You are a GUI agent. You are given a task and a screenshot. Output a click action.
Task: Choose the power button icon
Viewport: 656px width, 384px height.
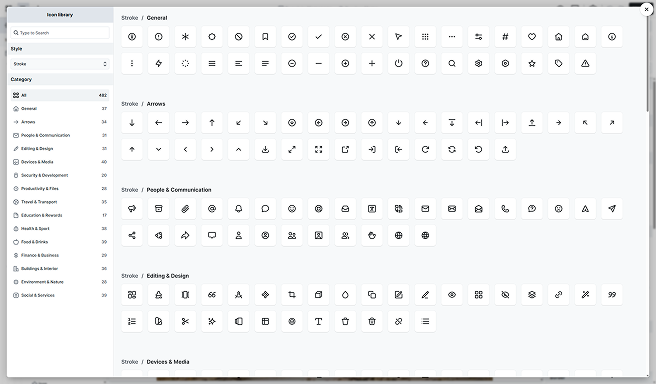pyautogui.click(x=398, y=64)
